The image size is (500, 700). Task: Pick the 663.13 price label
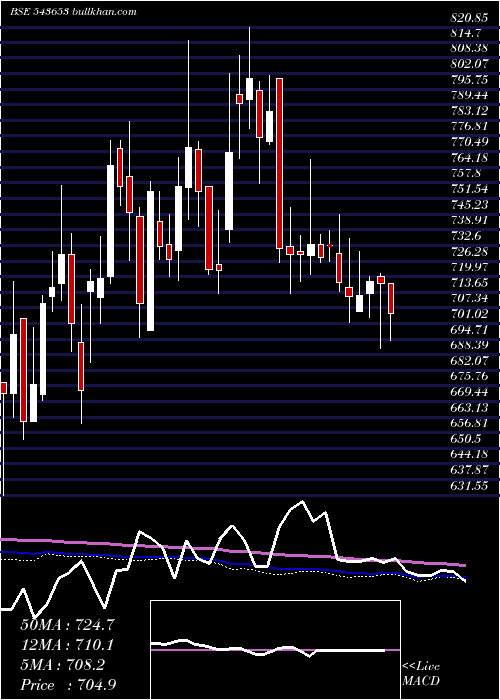(x=468, y=408)
